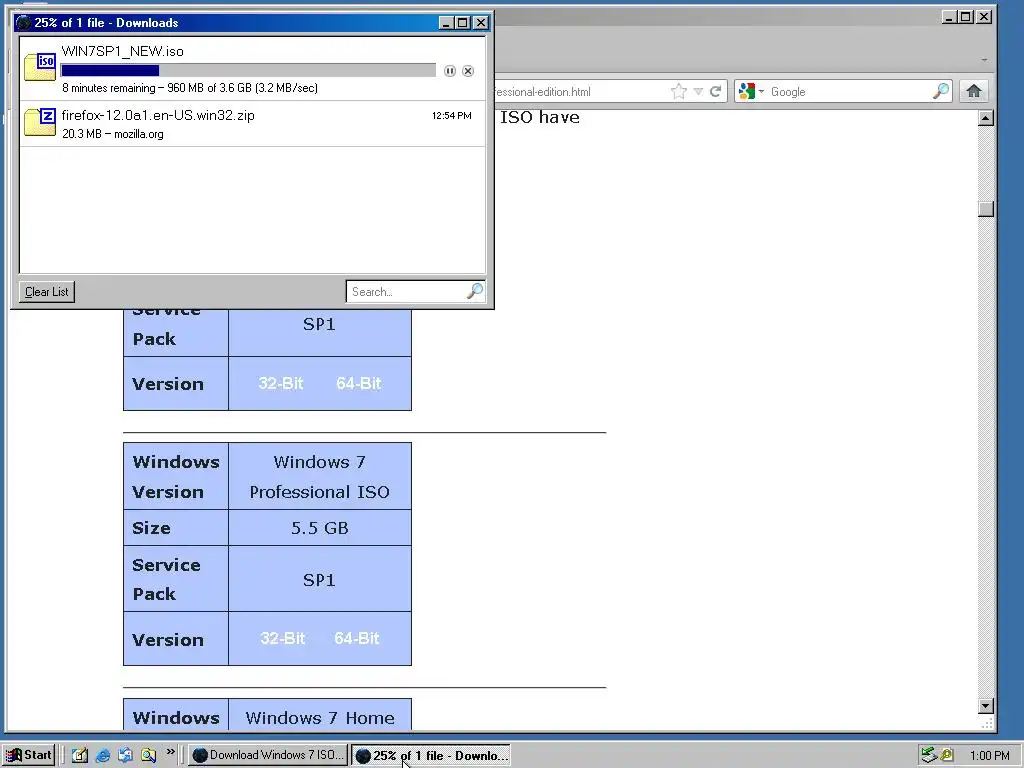Screen dimensions: 1024x768
Task: Click the firefox-12.0a1 zip file icon
Action: click(40, 123)
